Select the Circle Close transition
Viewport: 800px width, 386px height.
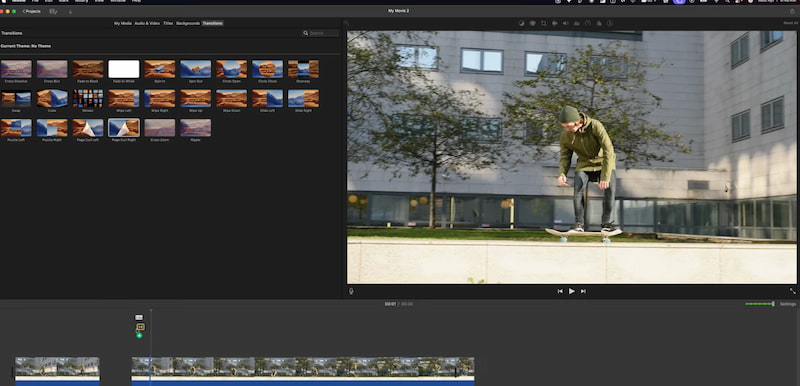(267, 69)
